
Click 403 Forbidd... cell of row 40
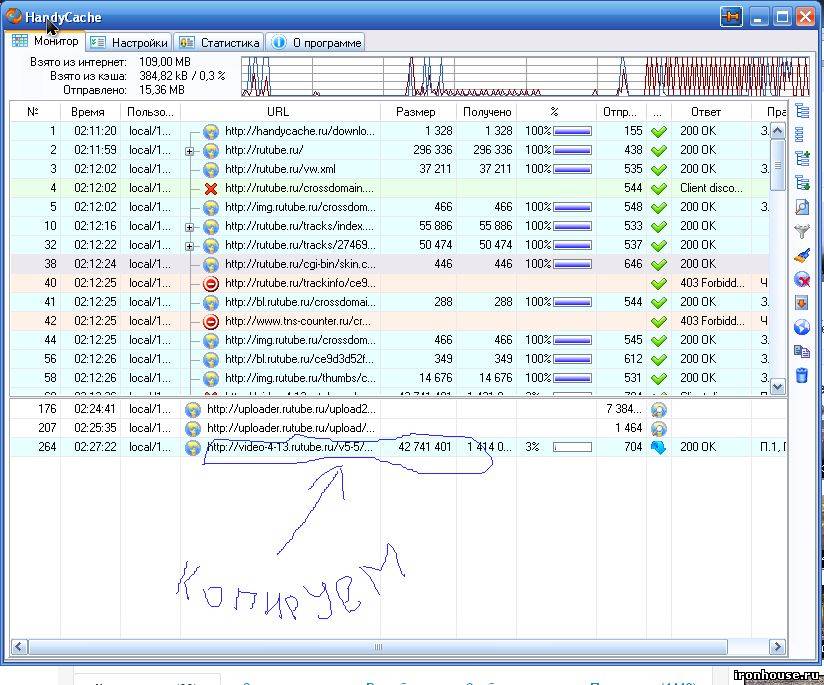coord(712,283)
